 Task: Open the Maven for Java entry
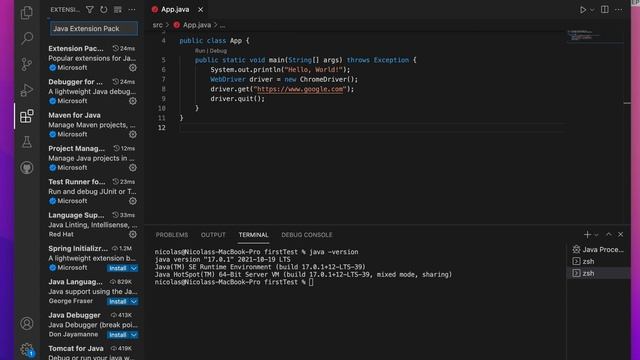pyautogui.click(x=93, y=125)
